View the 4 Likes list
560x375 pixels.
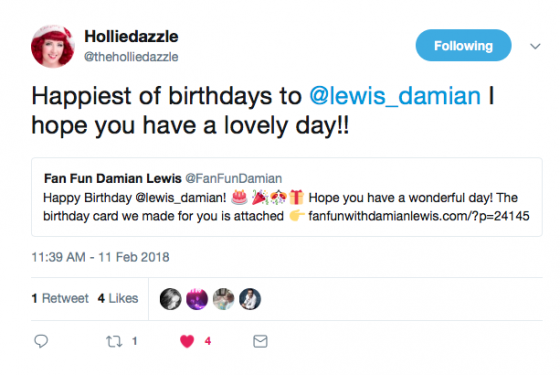118,298
